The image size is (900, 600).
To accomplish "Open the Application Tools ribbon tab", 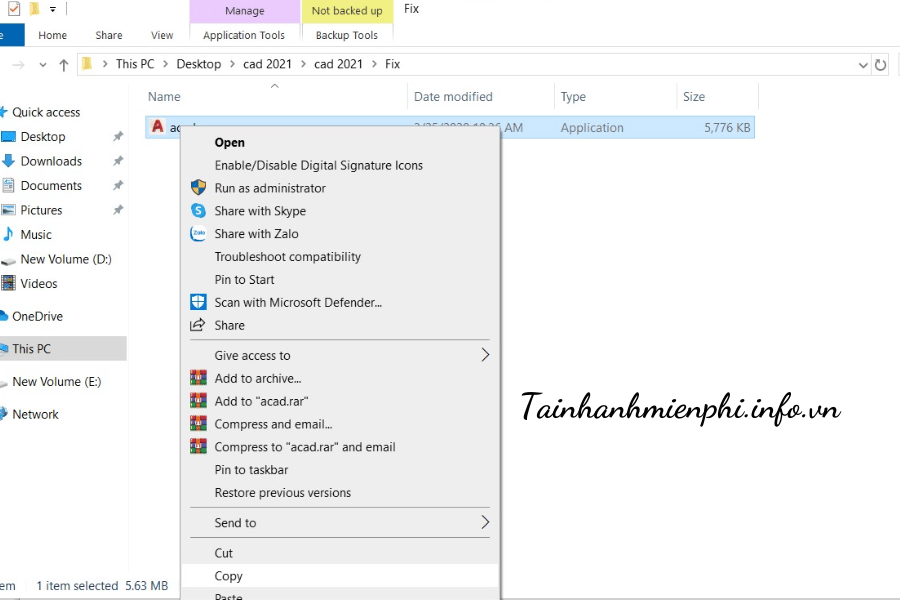I will [244, 35].
